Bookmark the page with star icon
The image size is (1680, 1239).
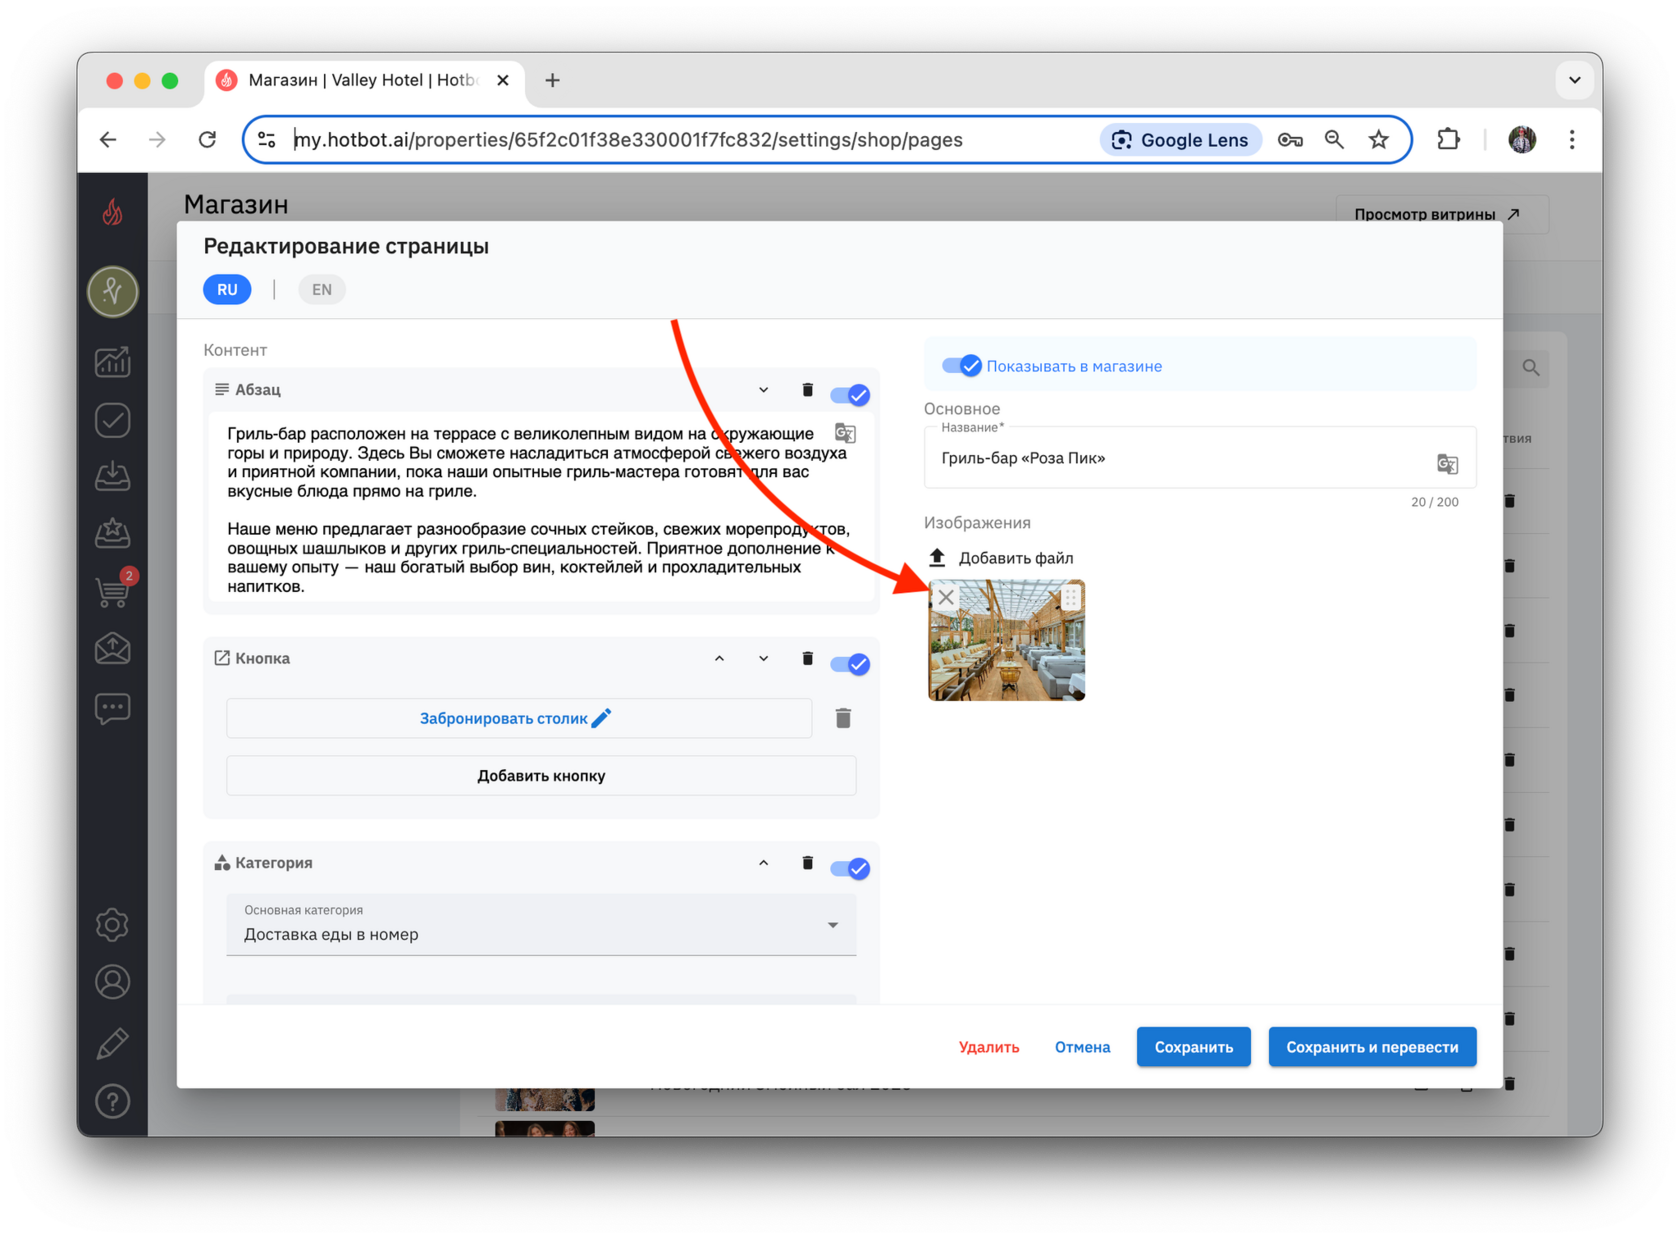1379,140
